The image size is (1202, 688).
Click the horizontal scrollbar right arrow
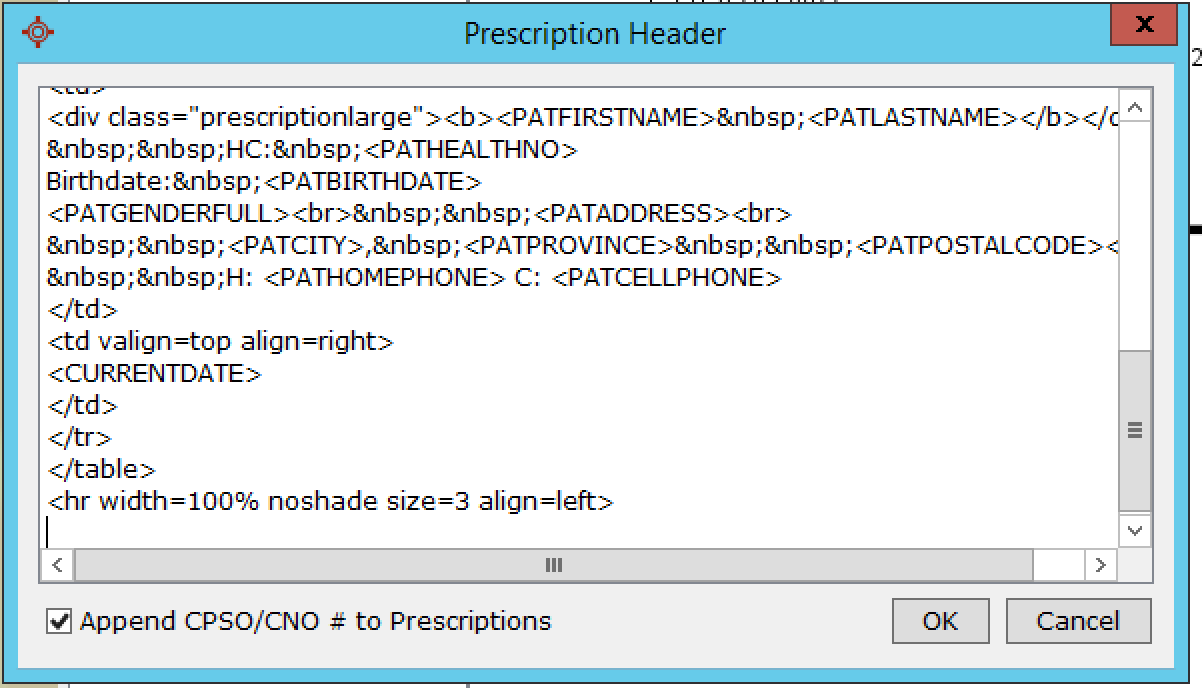(x=1100, y=565)
